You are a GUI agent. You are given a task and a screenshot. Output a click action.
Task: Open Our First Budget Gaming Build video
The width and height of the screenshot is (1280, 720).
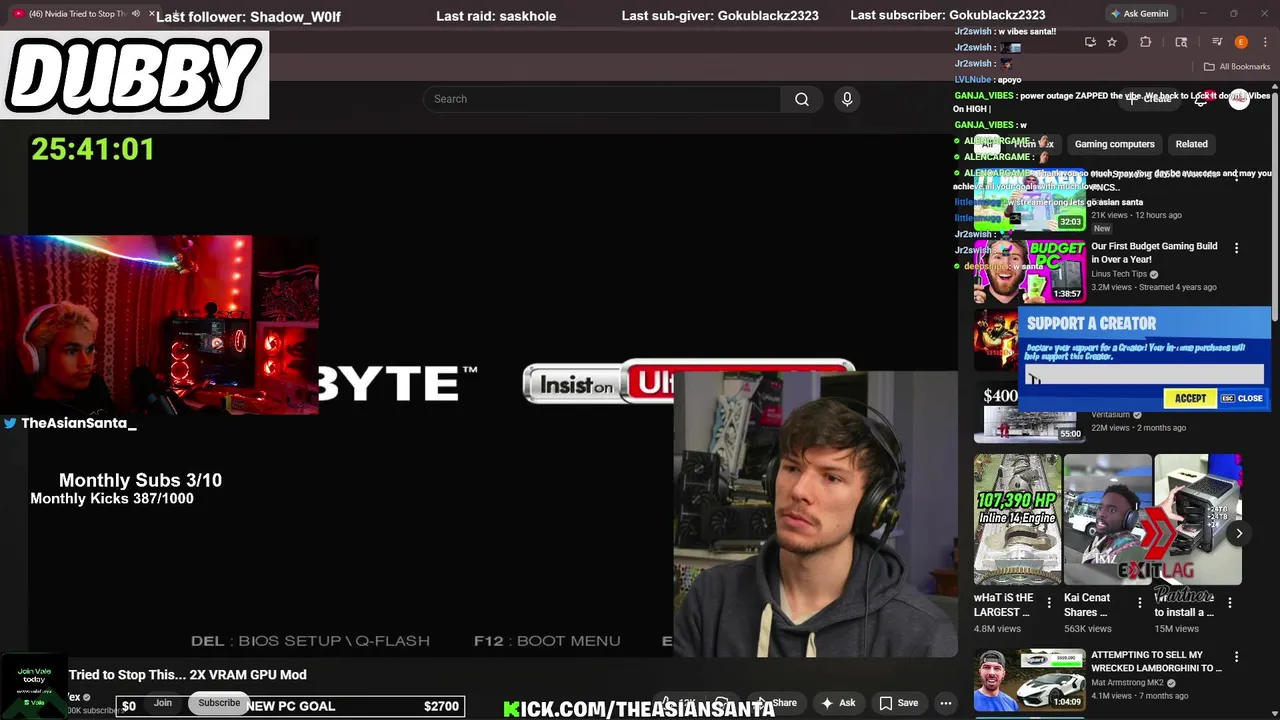click(x=1154, y=252)
